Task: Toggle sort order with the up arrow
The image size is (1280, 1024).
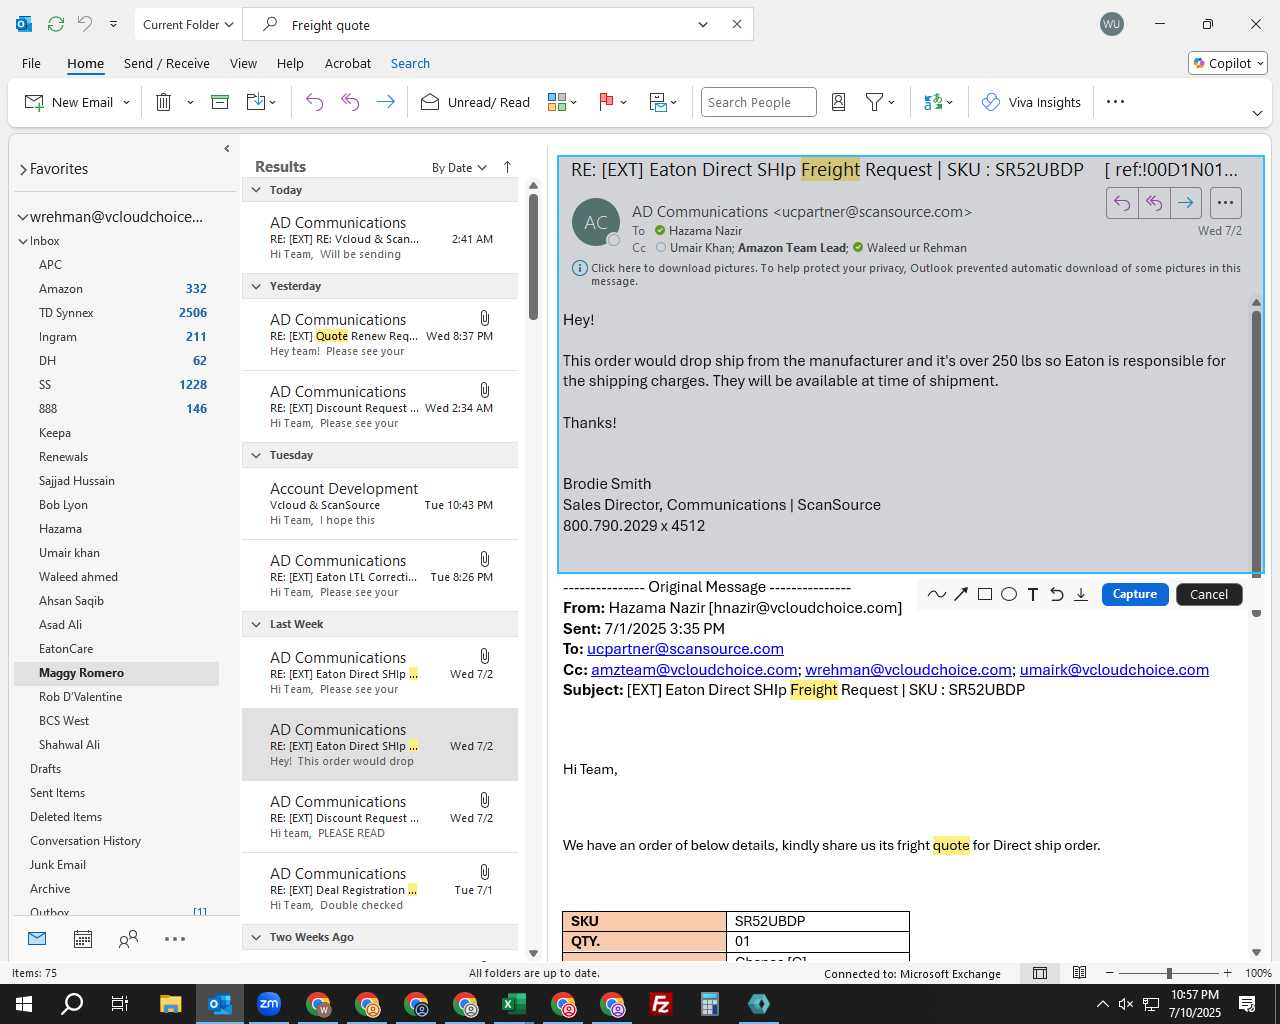Action: [507, 167]
